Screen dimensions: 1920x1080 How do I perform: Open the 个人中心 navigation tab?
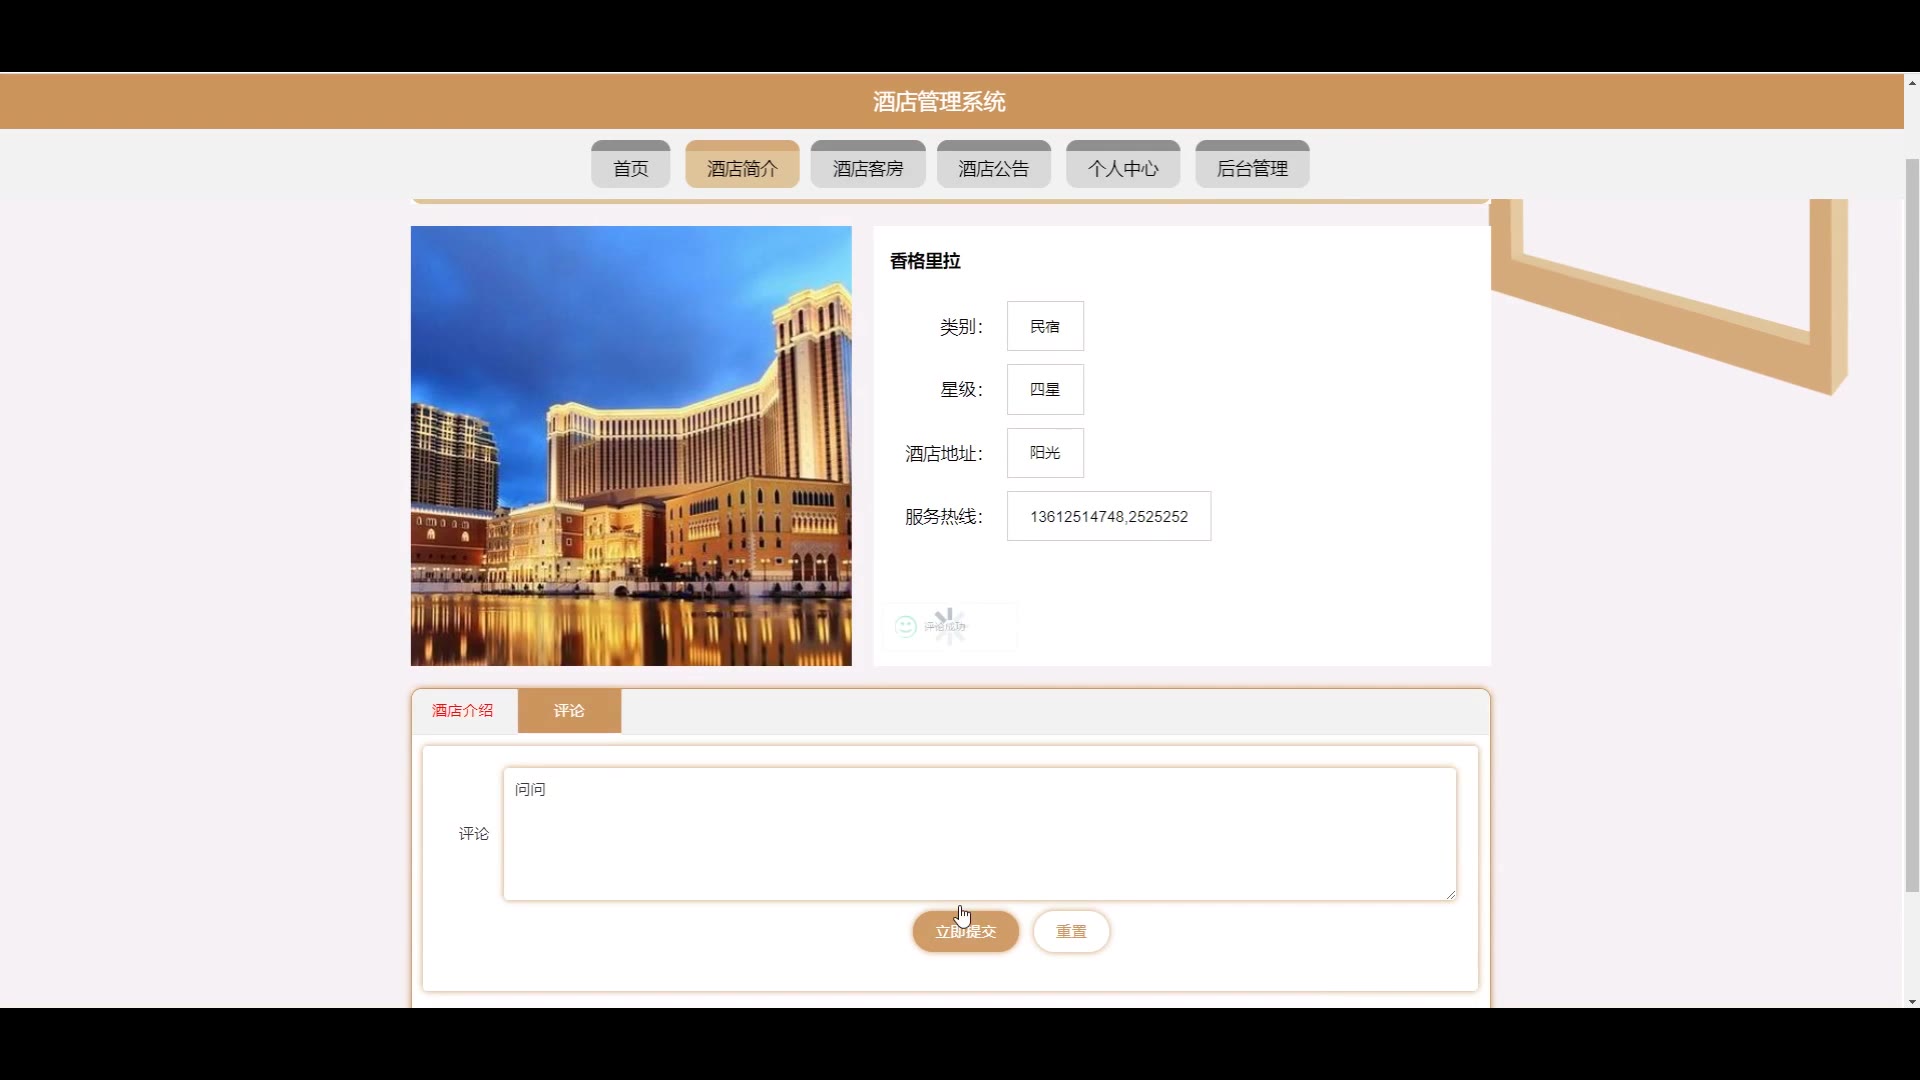tap(1123, 165)
